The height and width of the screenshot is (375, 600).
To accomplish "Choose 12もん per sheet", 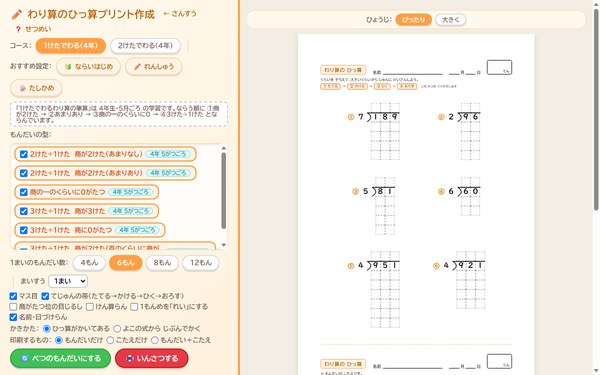I will click(201, 263).
